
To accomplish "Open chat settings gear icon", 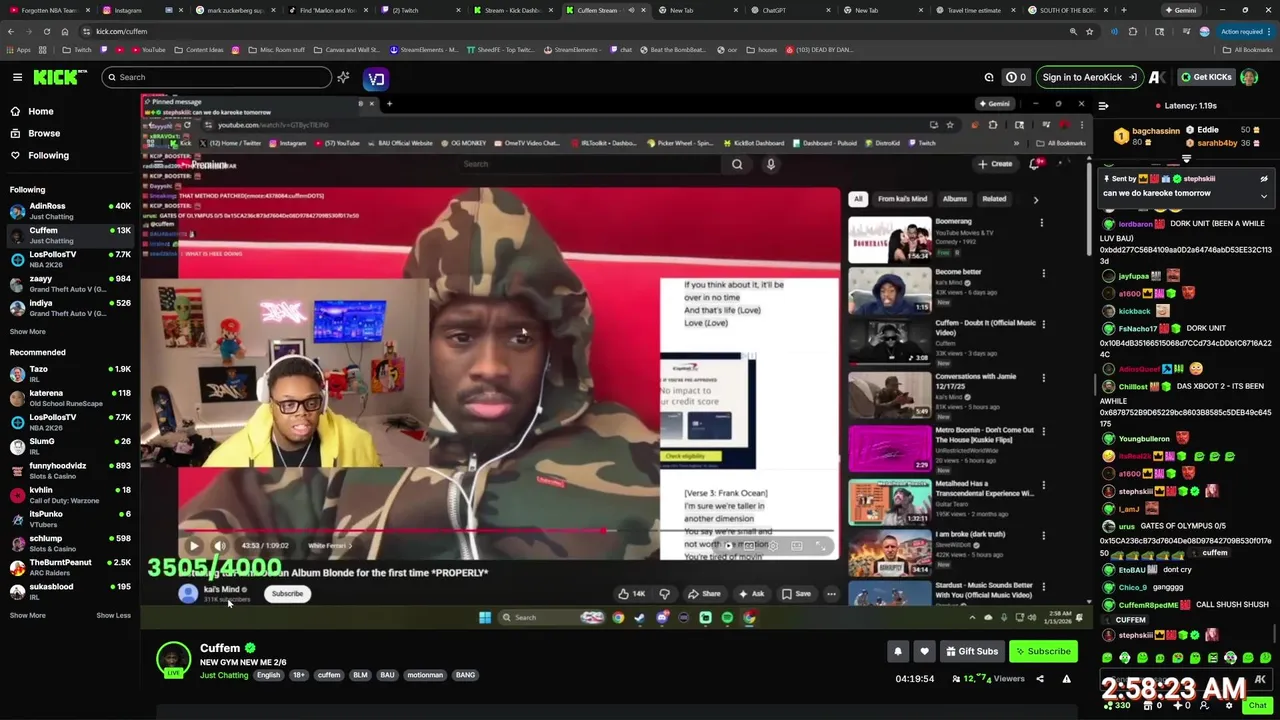I will (1229, 705).
